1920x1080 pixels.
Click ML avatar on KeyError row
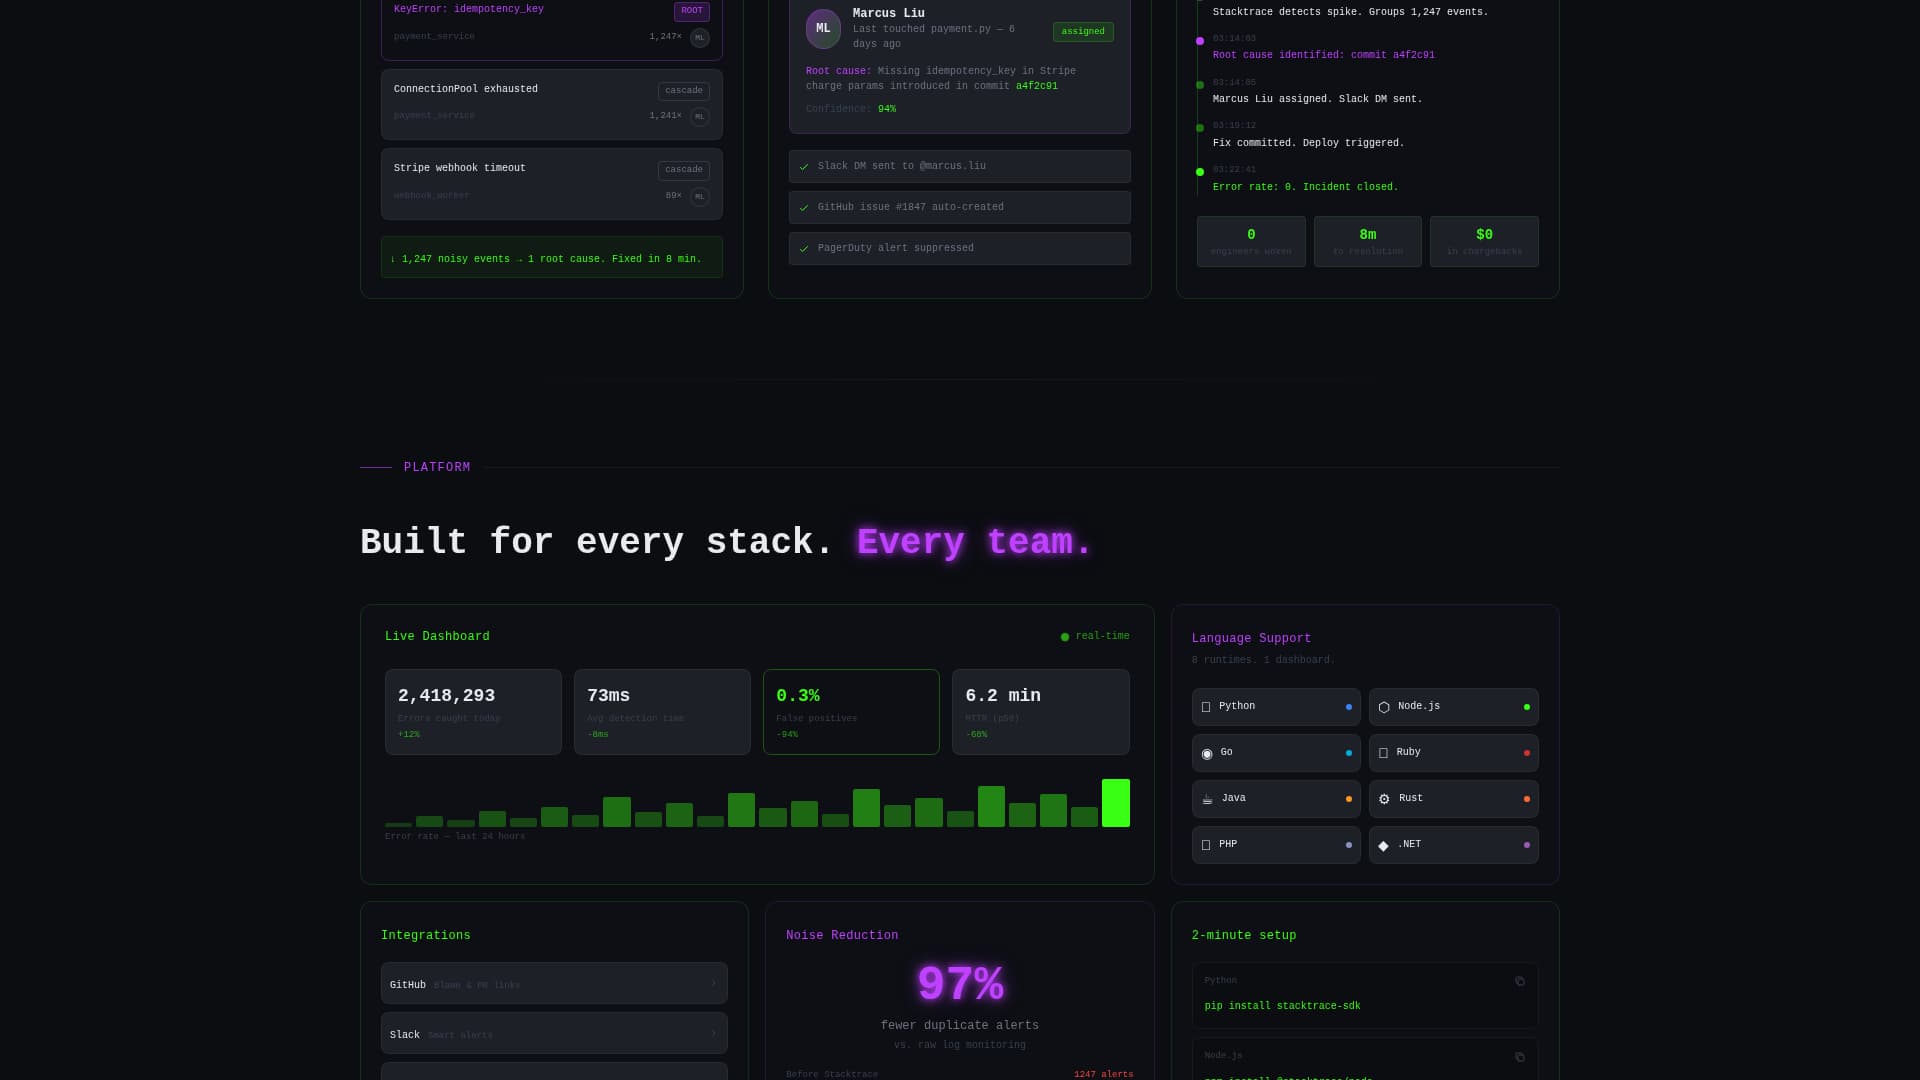(x=700, y=38)
